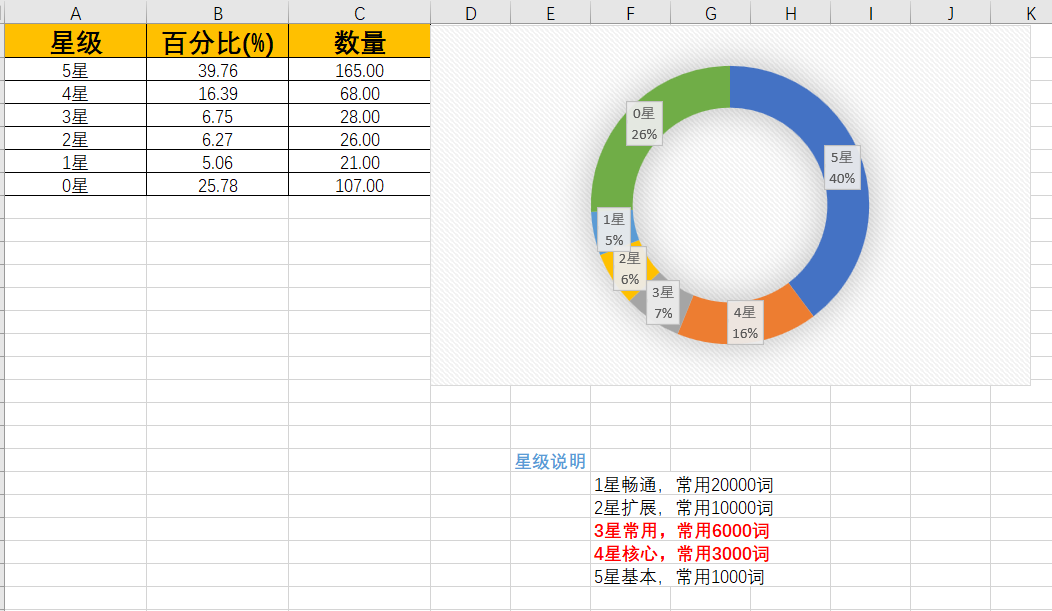Click the percentage cell 16.39

(x=217, y=93)
